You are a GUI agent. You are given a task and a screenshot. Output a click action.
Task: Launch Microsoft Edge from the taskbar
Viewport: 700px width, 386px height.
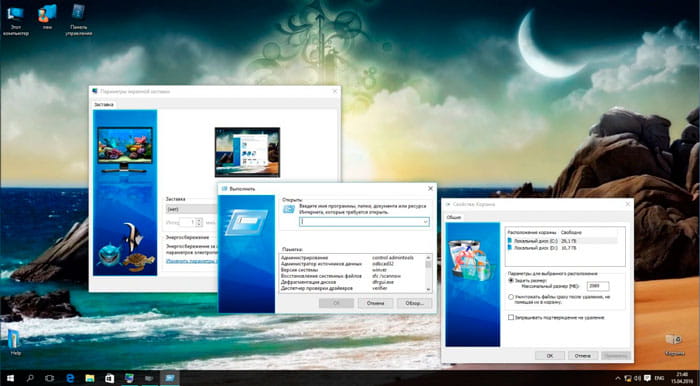(70, 378)
